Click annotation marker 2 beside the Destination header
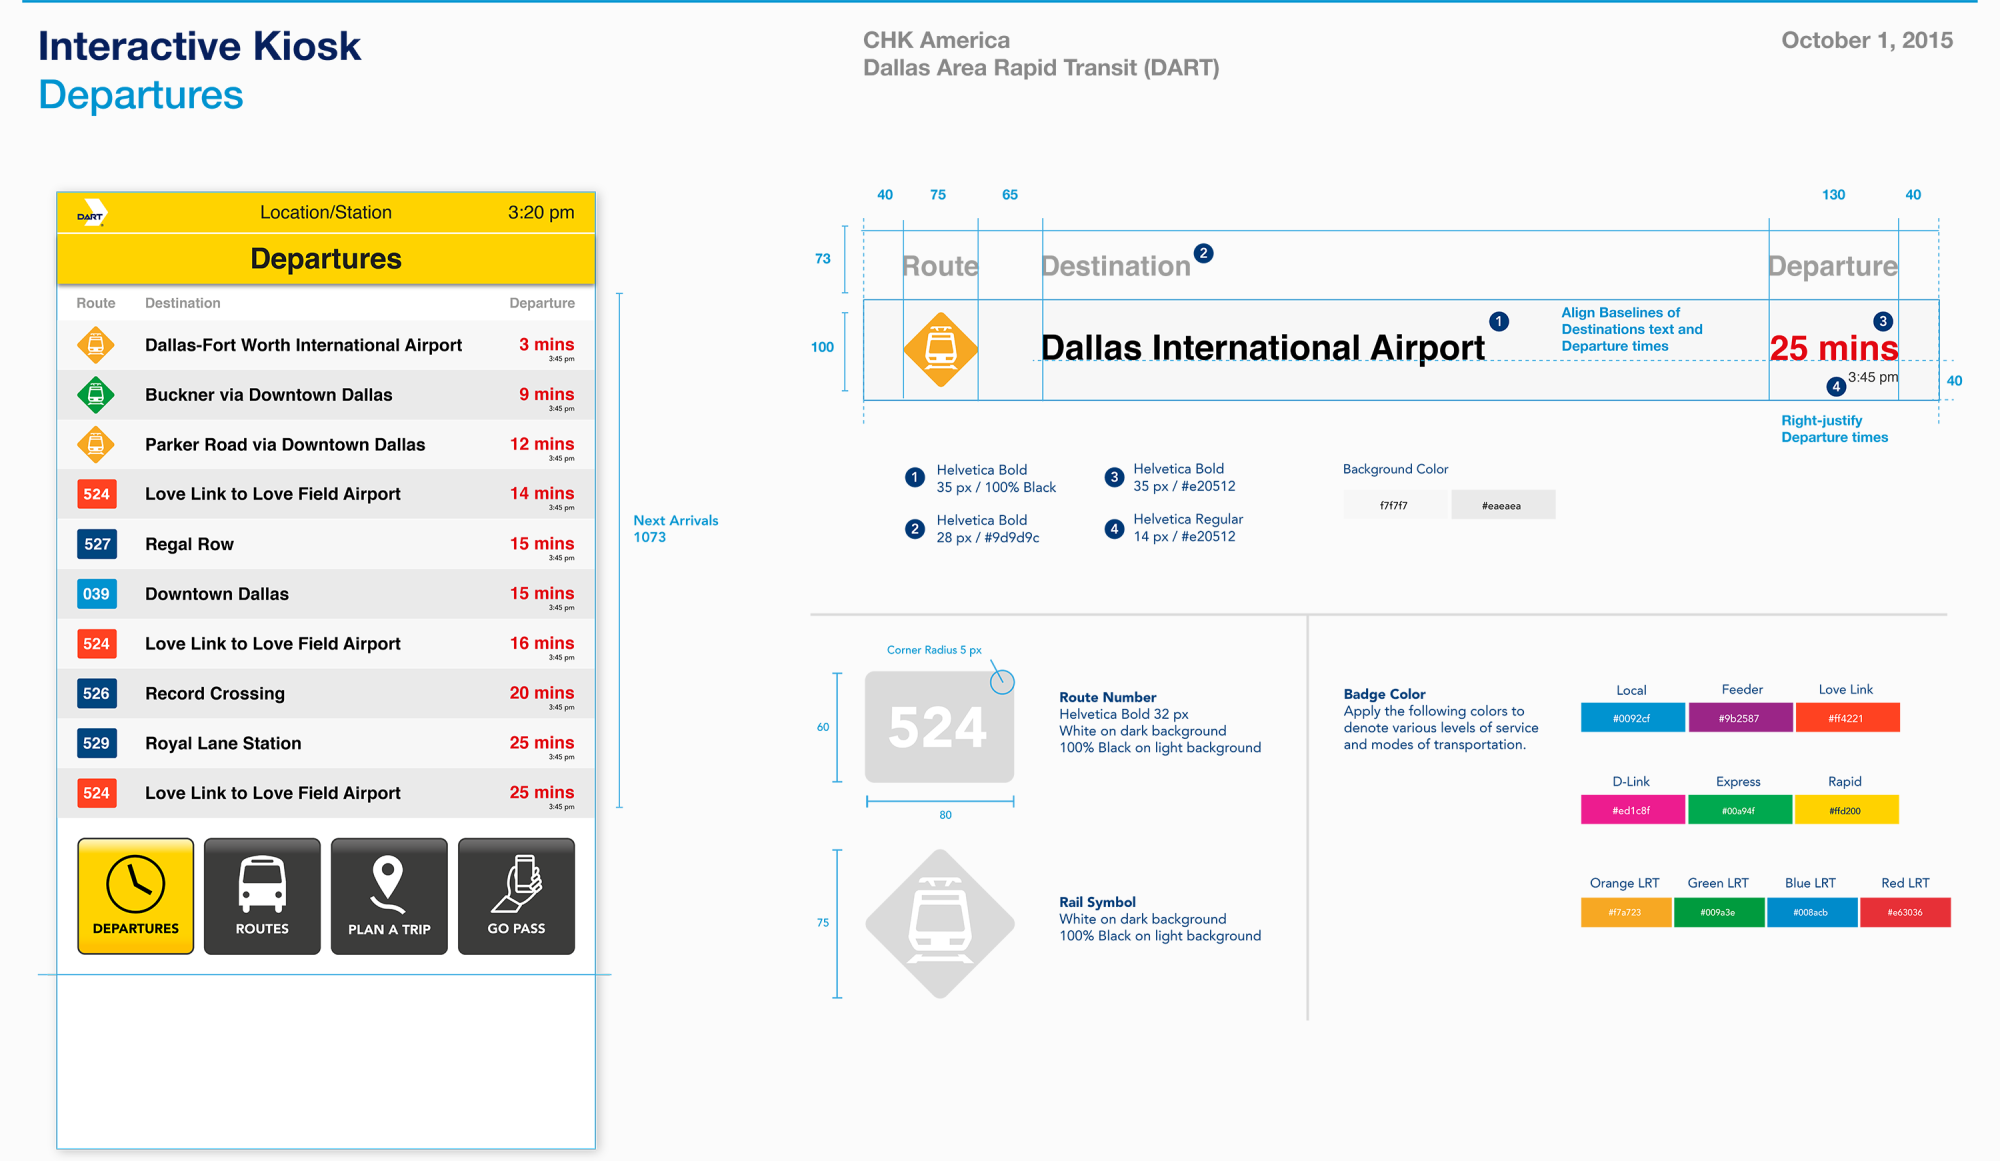Viewport: 2000px width, 1161px height. 1204,253
